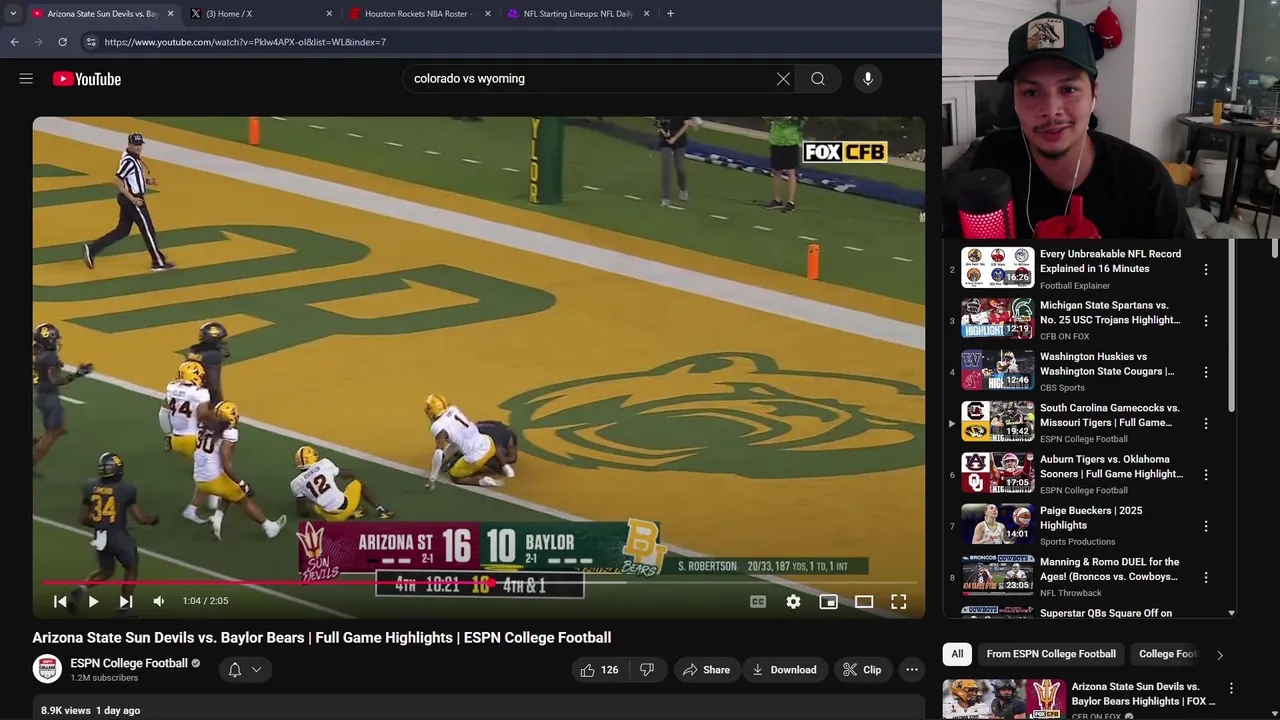Play Auburn Tigers vs Oklahoma highlights
1280x720 pixels.
[998, 473]
